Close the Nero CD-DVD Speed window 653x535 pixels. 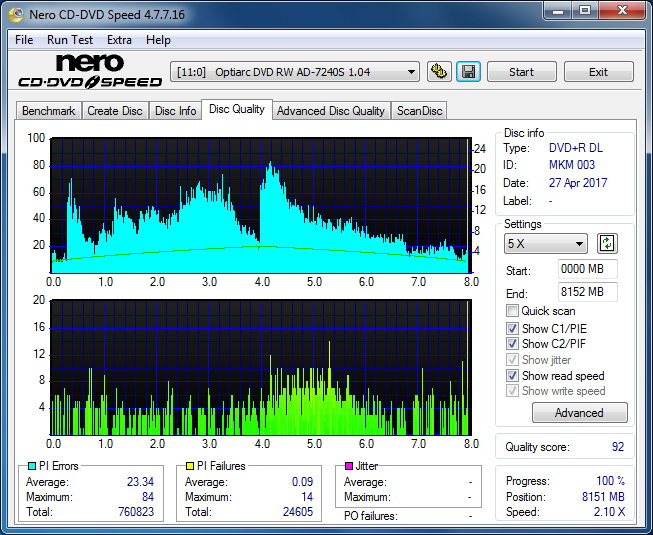pyautogui.click(x=622, y=11)
